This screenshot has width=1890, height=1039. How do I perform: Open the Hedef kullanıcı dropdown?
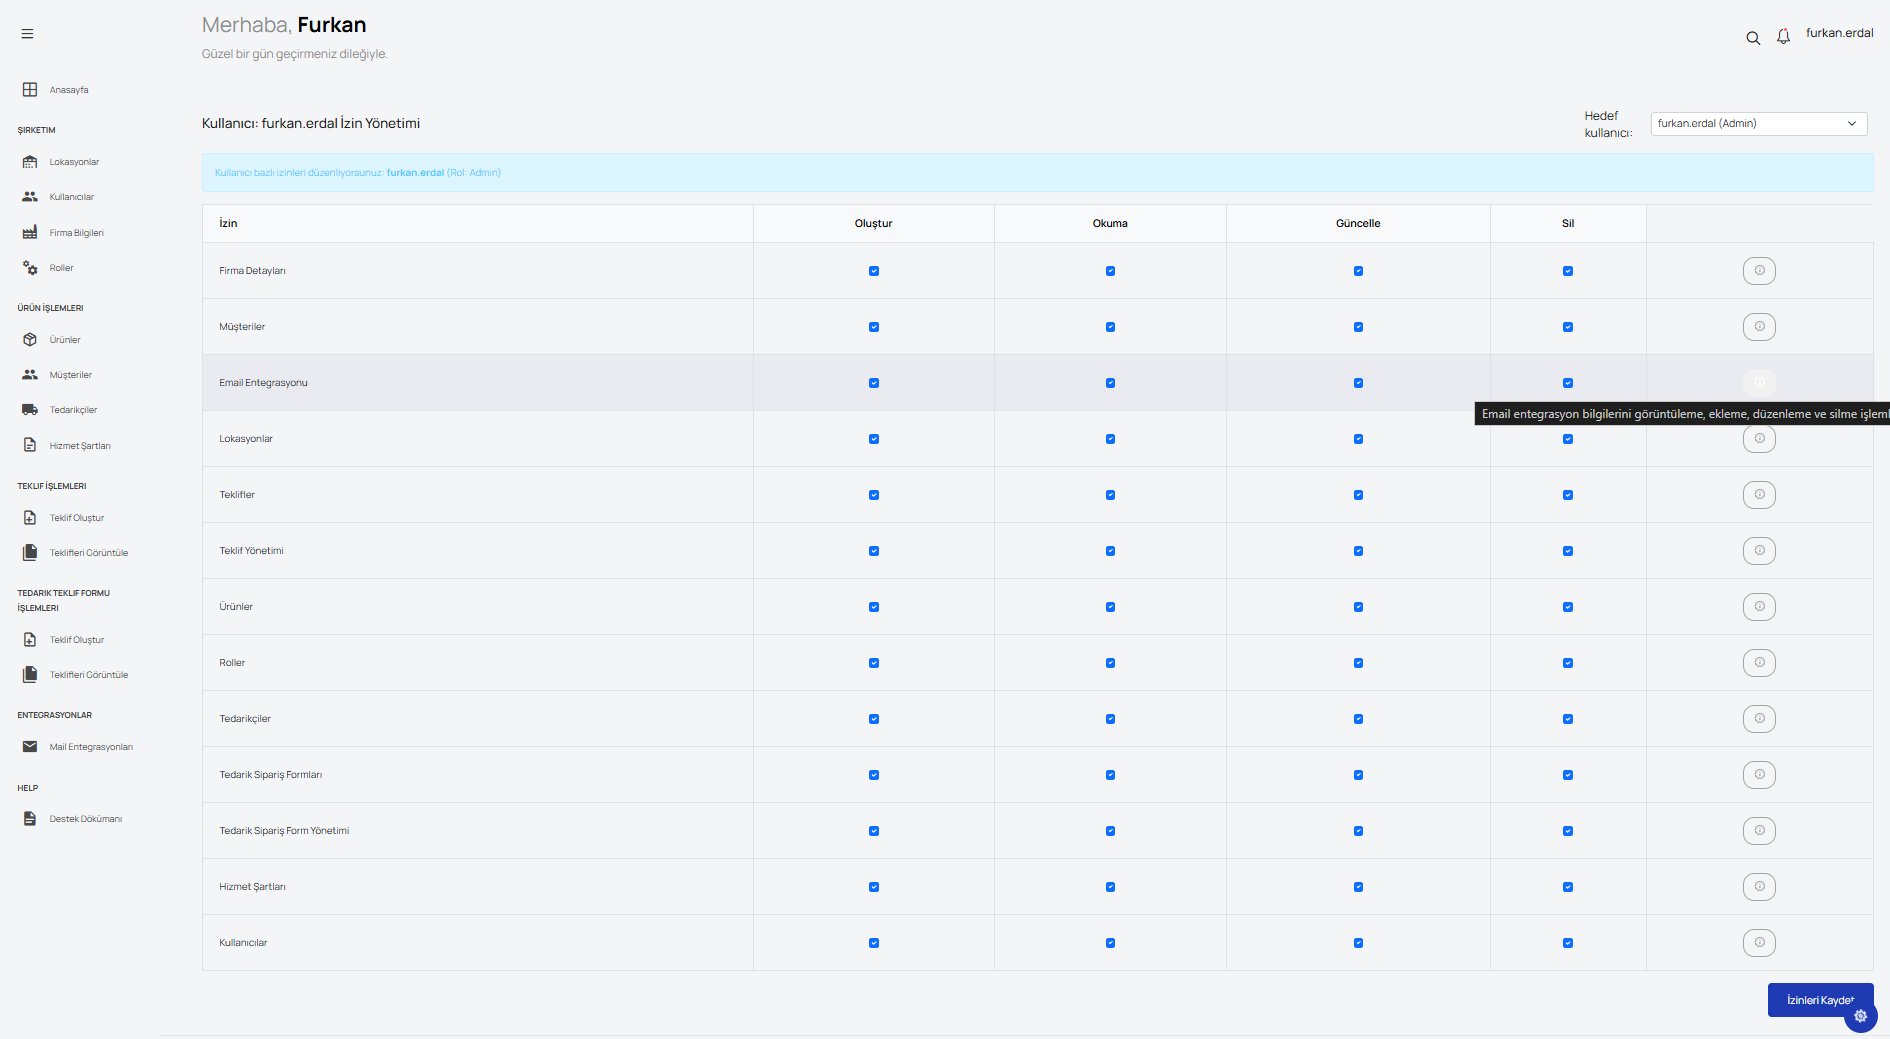(1757, 124)
